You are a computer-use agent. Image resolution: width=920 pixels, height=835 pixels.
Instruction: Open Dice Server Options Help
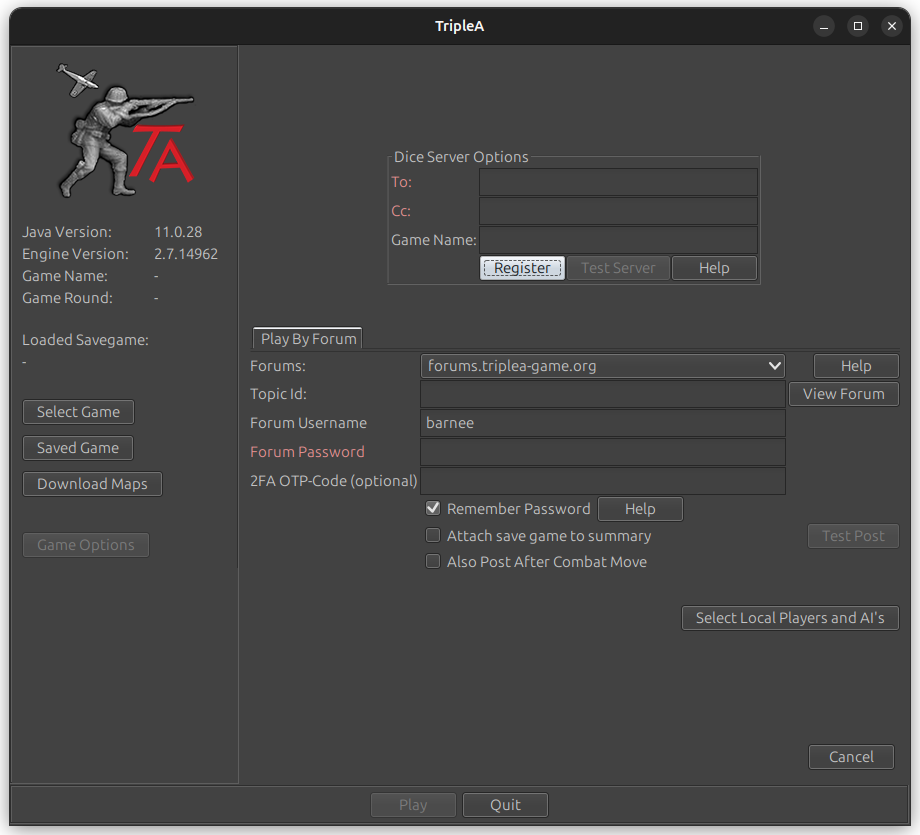click(x=713, y=268)
